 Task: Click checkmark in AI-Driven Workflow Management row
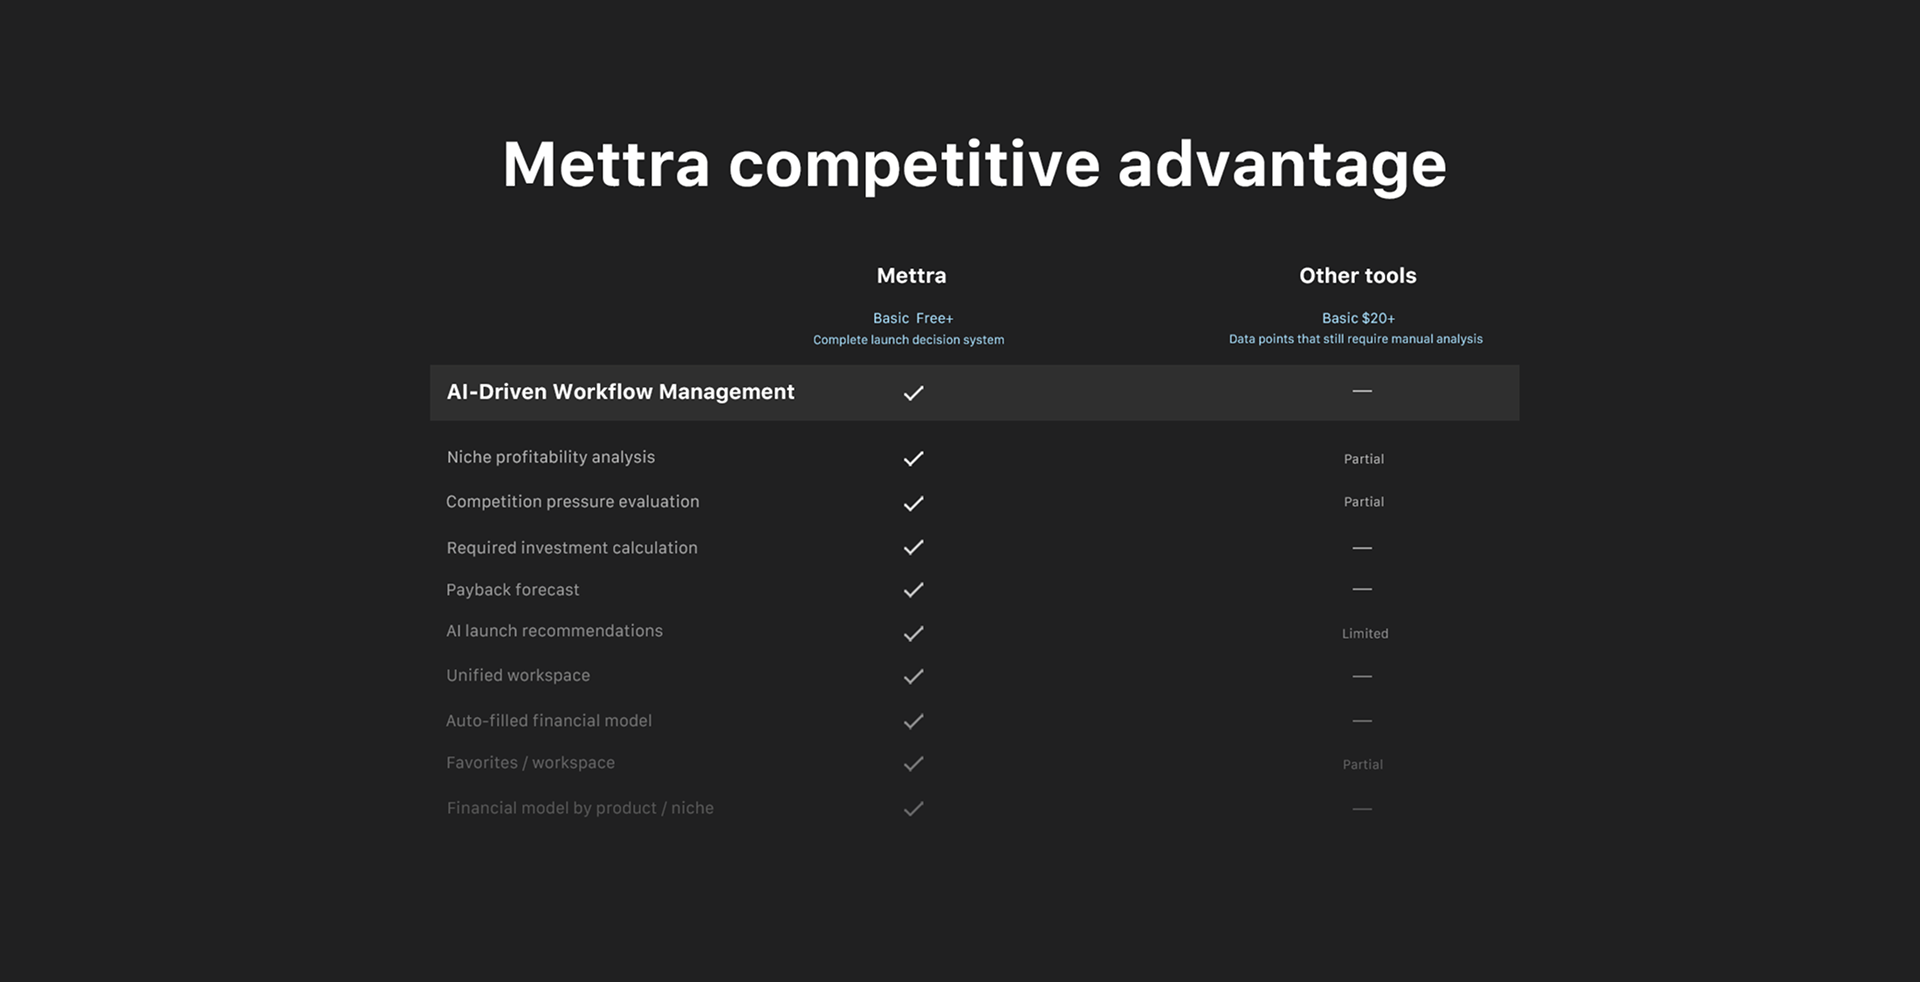click(913, 393)
